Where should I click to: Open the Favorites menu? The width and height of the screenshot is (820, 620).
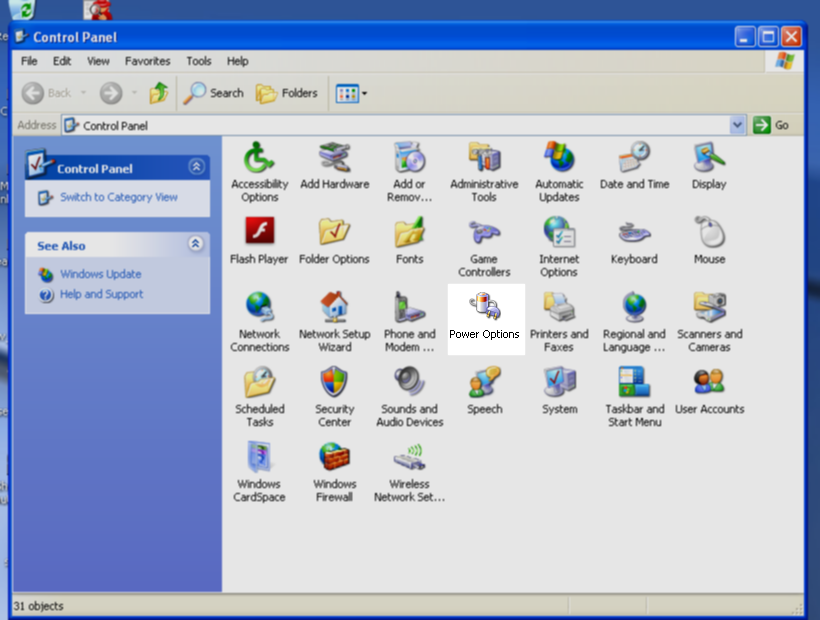[x=147, y=61]
